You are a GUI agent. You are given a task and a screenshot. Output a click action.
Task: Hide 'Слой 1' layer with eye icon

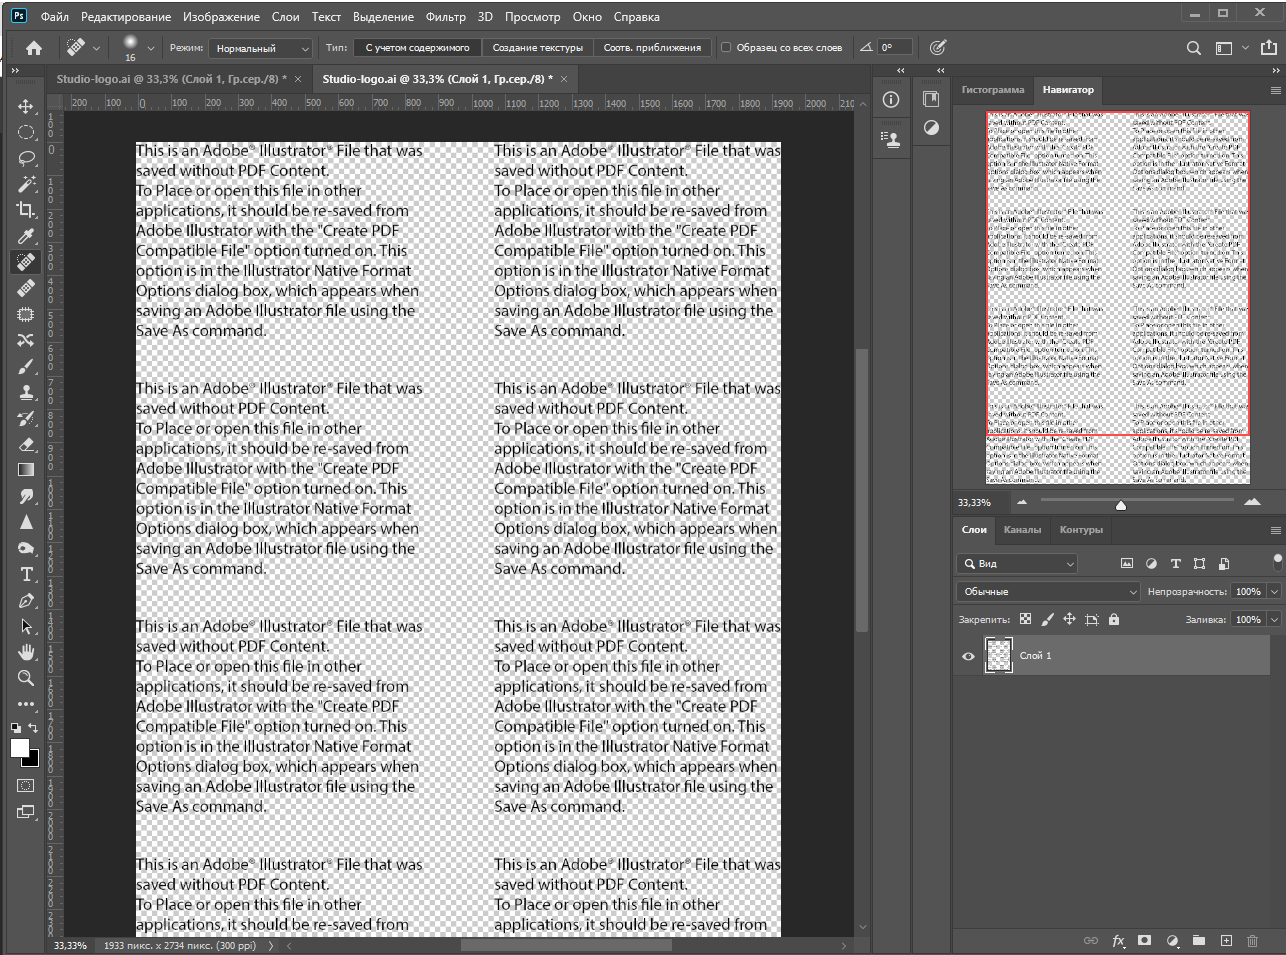(968, 656)
